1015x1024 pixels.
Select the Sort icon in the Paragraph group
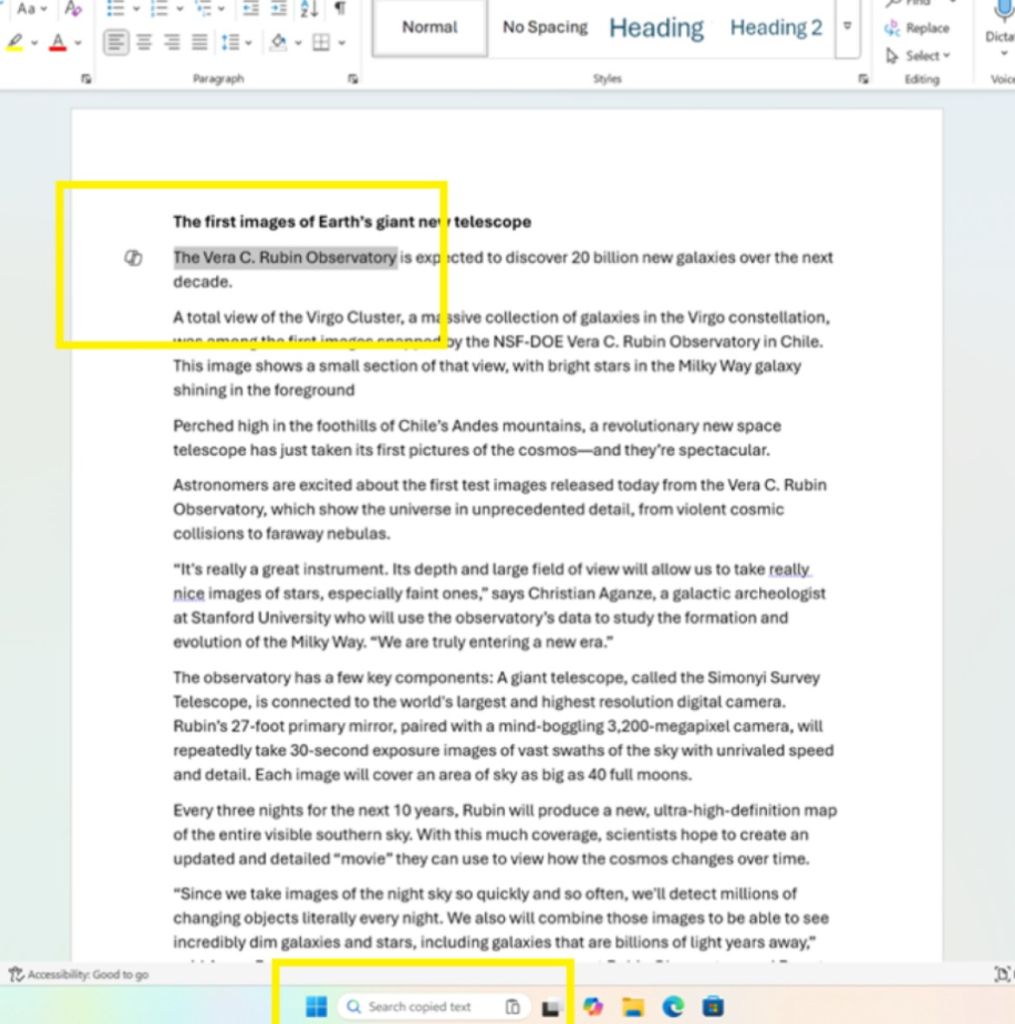[x=308, y=10]
